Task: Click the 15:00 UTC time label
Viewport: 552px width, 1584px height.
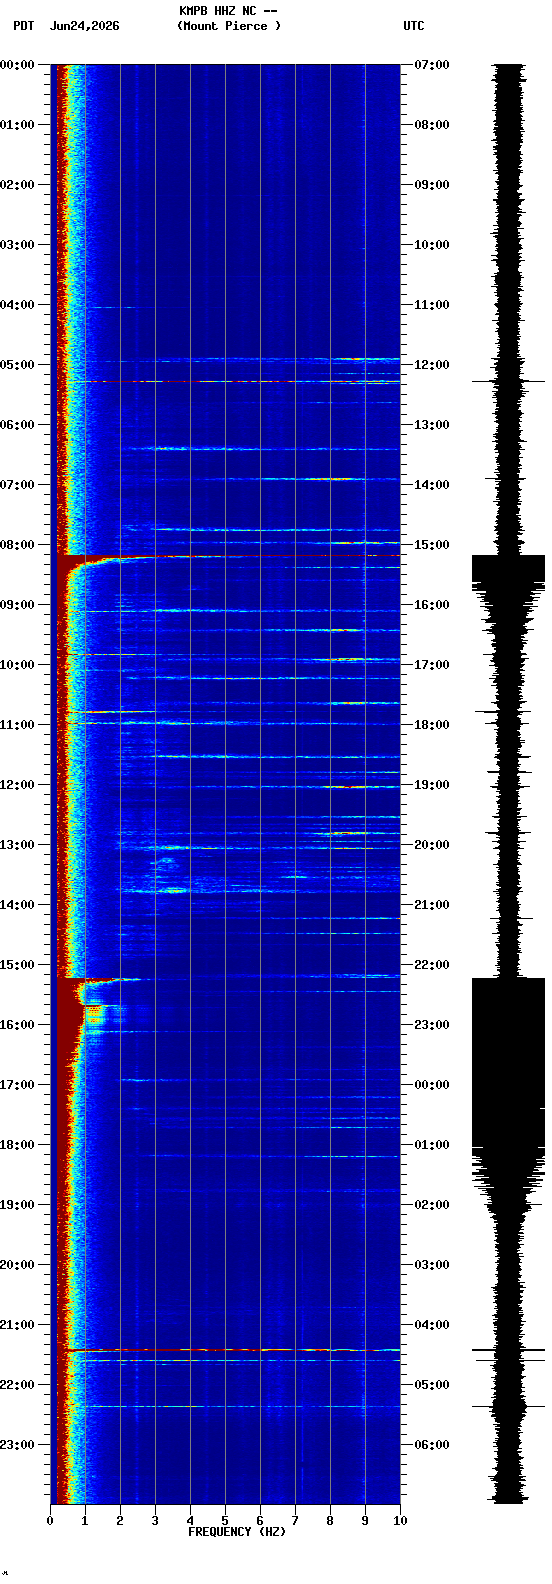Action: (432, 545)
